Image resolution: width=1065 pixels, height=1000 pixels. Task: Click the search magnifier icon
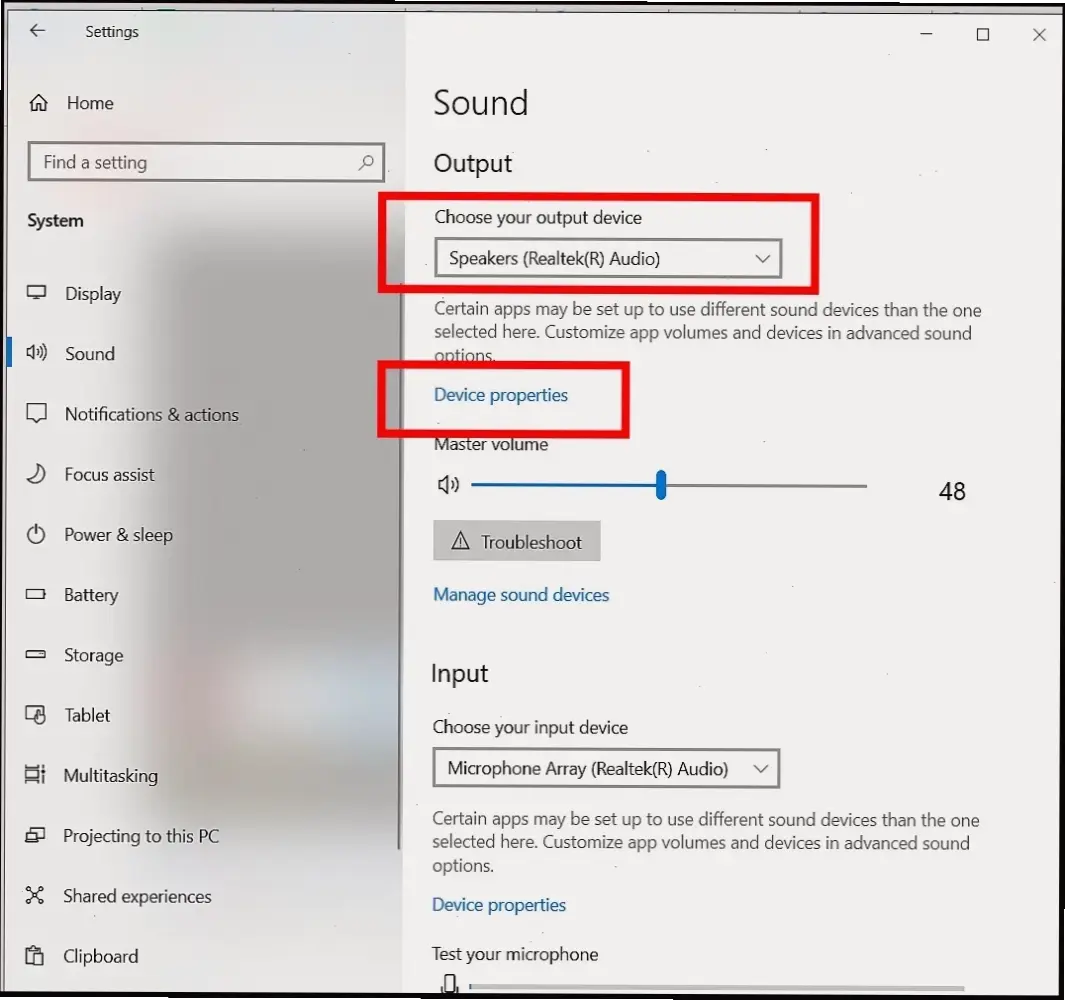pyautogui.click(x=366, y=162)
